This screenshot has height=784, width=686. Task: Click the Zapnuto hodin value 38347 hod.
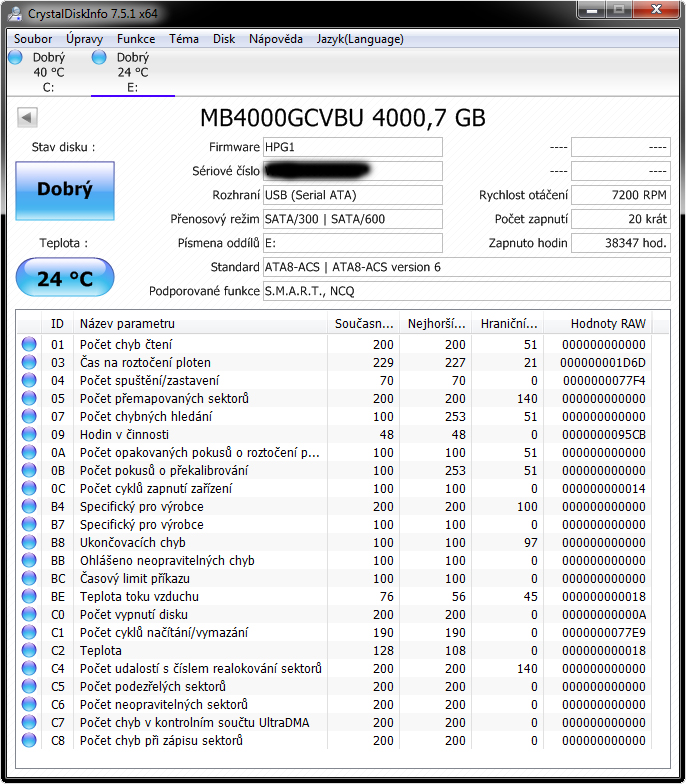point(620,243)
